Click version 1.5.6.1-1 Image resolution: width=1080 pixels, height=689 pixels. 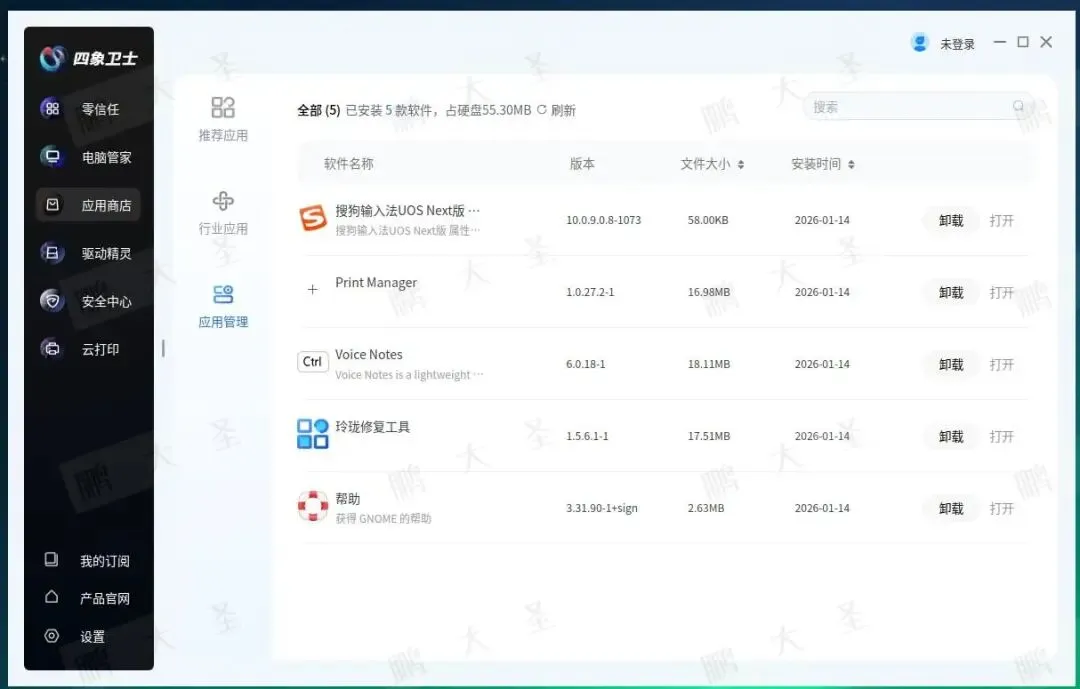[x=587, y=436]
